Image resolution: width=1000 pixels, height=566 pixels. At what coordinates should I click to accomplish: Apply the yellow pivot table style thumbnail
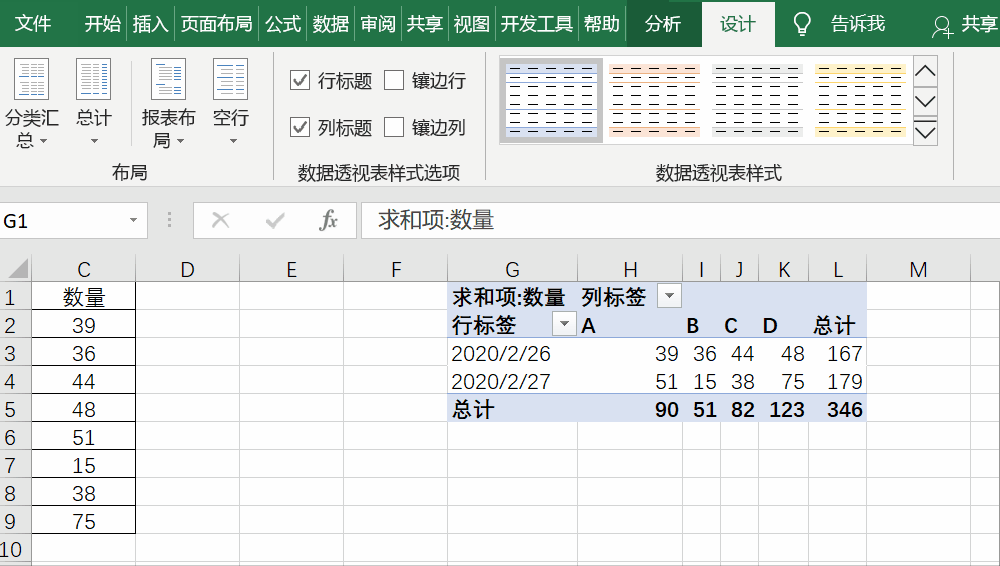860,100
